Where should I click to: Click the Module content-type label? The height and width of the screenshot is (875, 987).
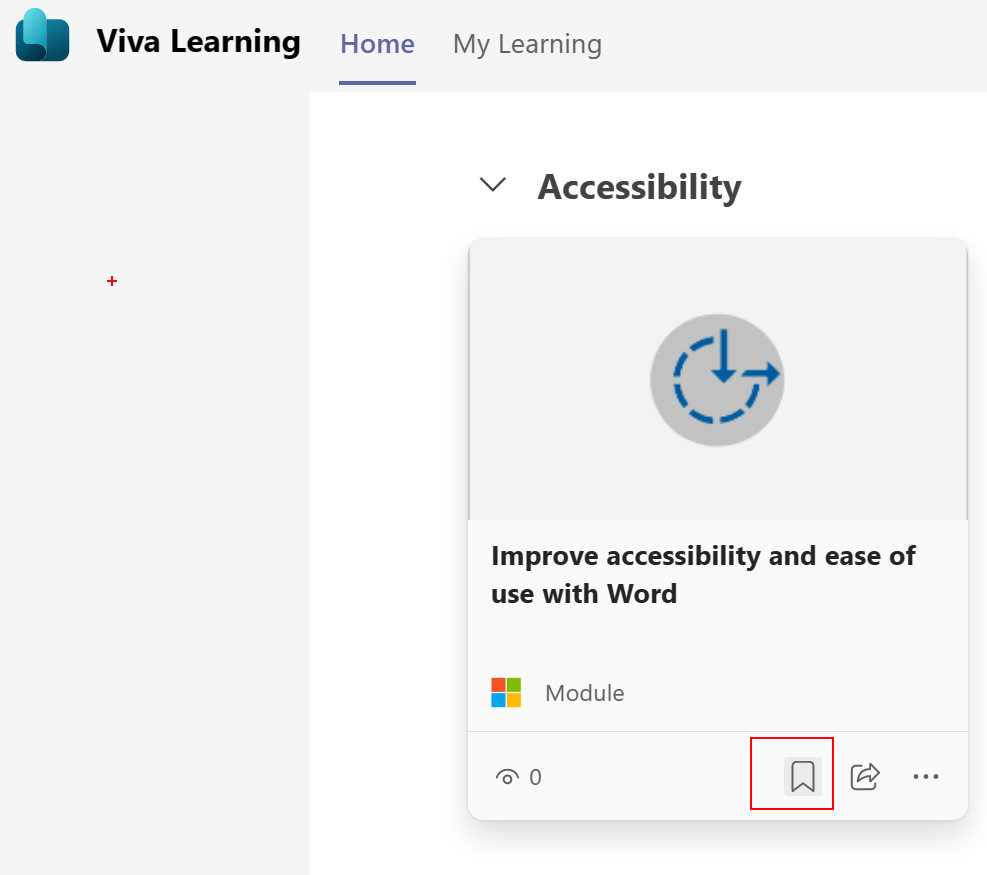pyautogui.click(x=584, y=692)
